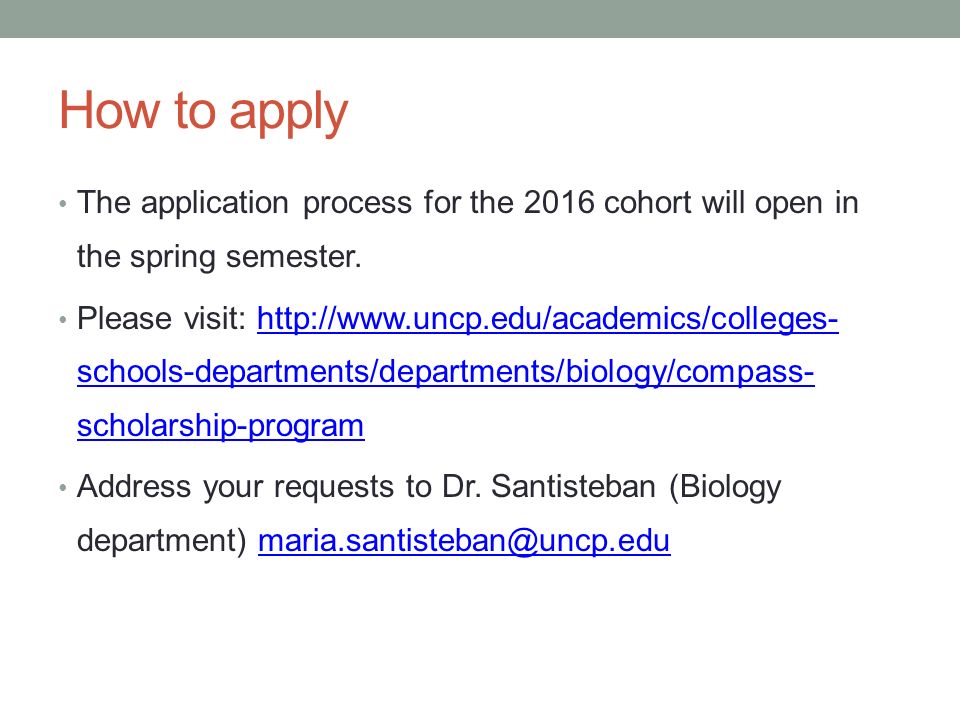Follow the scholarship-program link text
The height and width of the screenshot is (720, 960).
click(220, 426)
